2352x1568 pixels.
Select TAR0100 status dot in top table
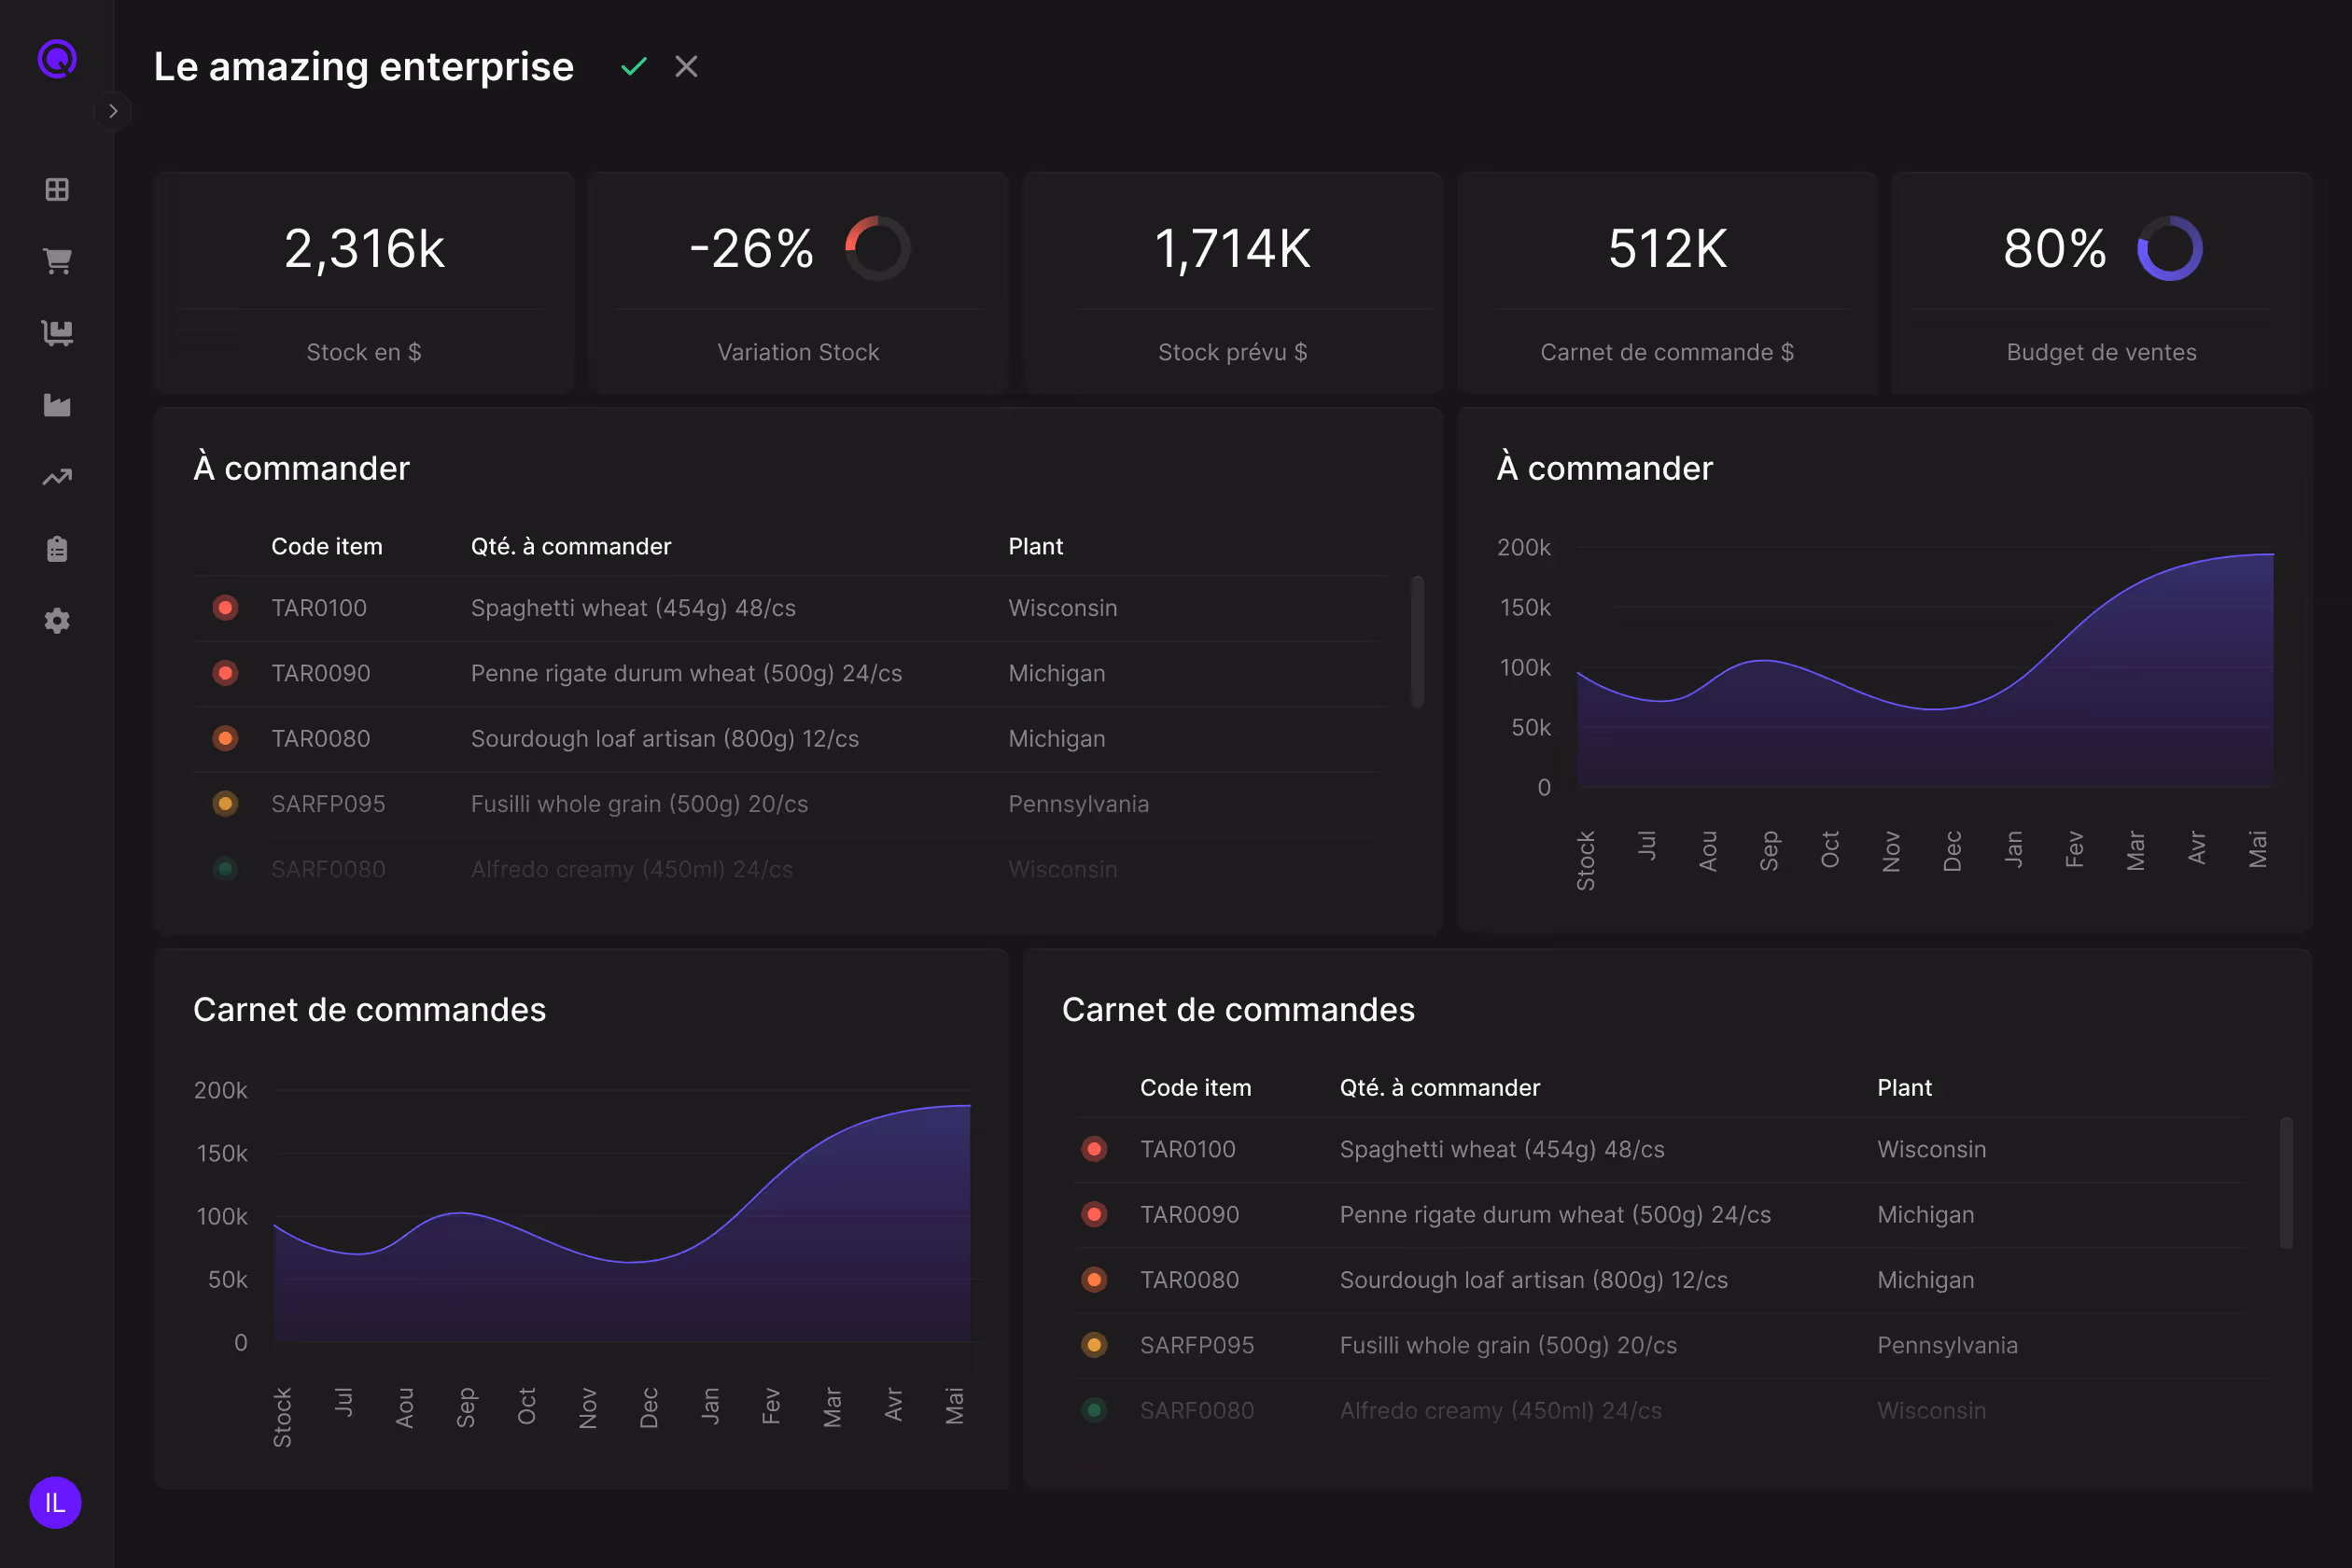point(226,608)
